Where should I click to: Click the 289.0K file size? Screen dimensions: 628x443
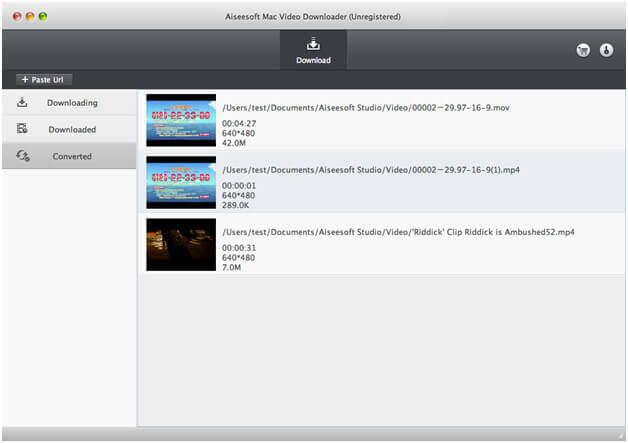(x=236, y=205)
